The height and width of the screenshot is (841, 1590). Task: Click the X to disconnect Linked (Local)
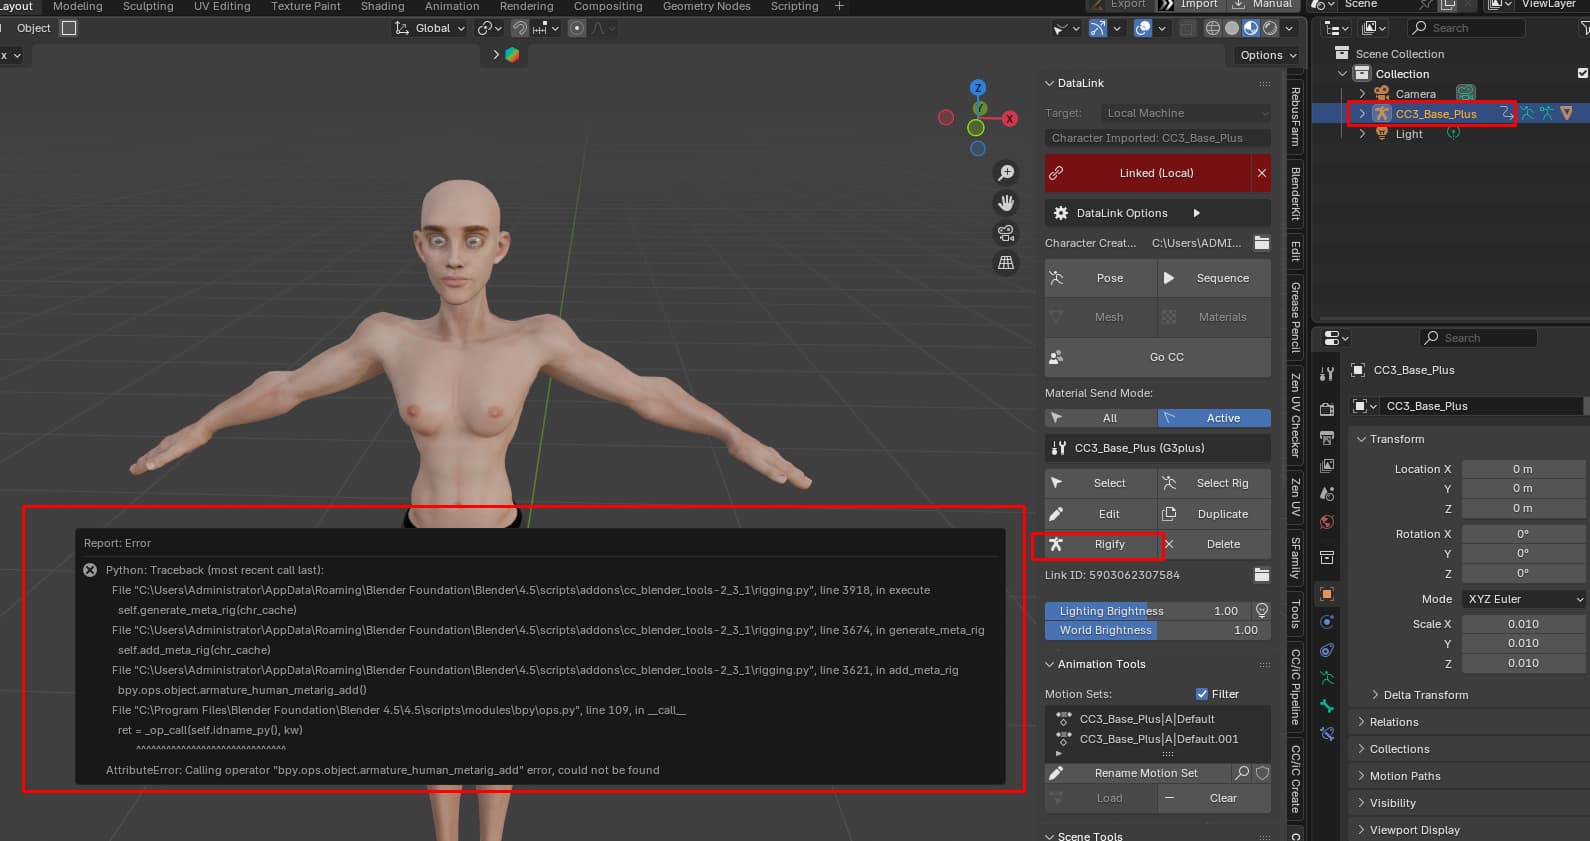point(1261,173)
